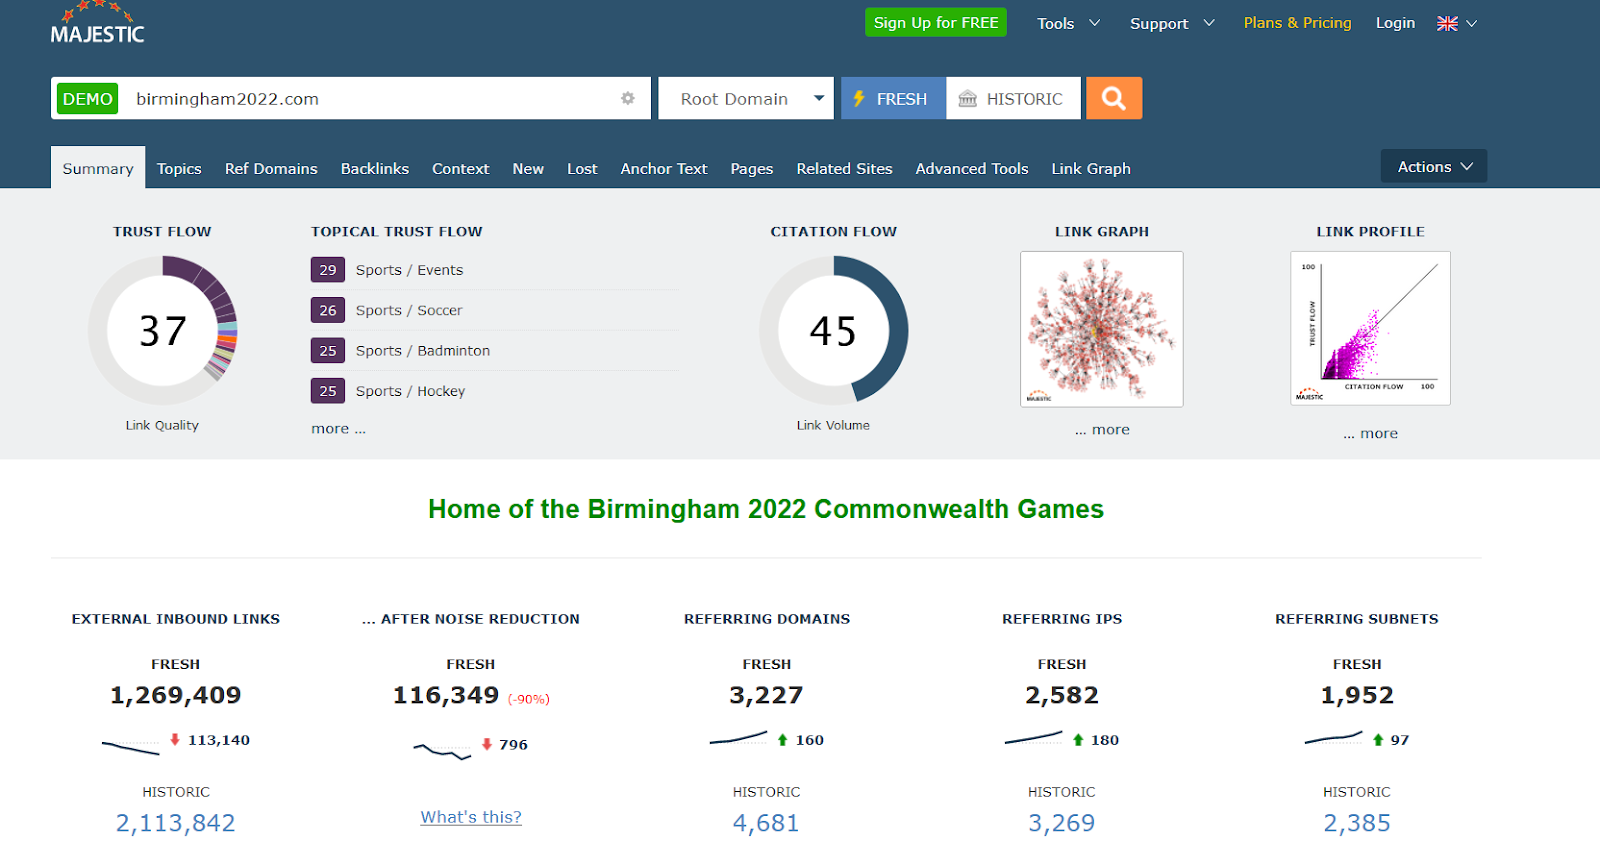View the Related Sites tab

pos(844,168)
